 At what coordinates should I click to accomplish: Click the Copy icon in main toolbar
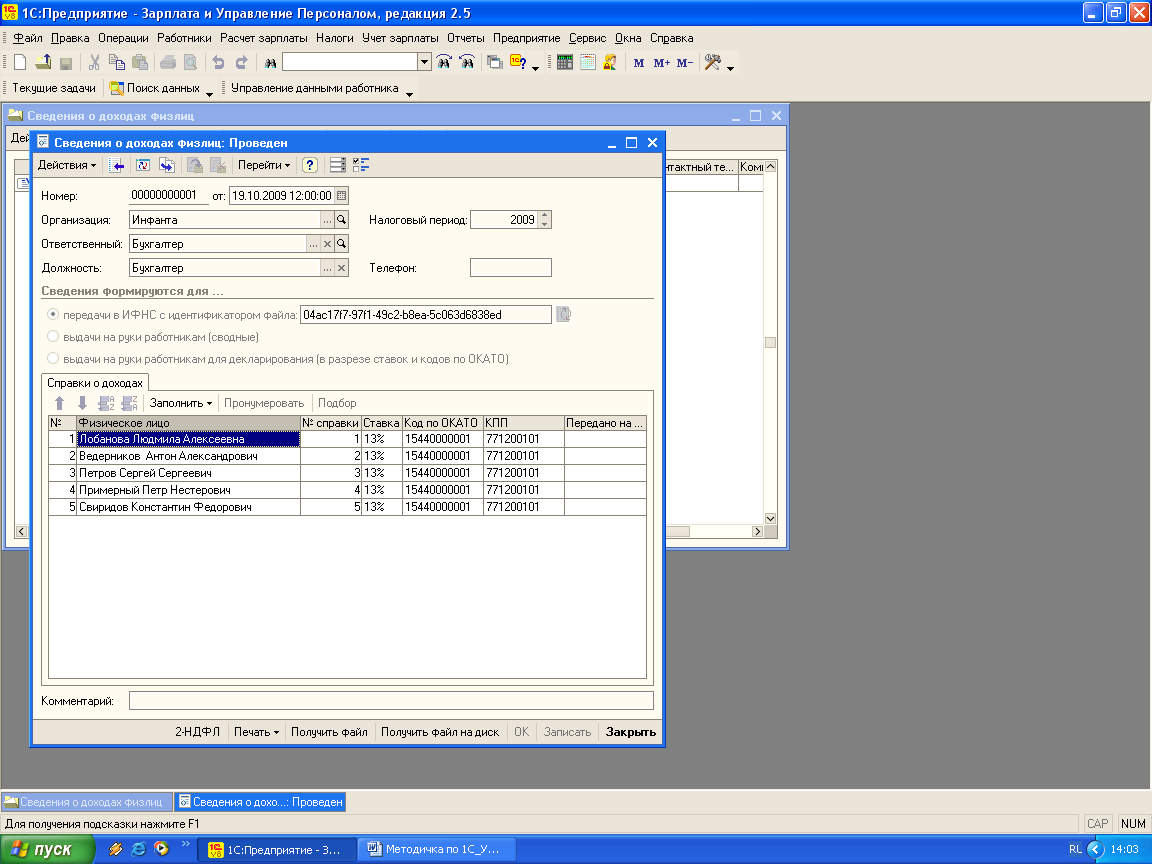point(117,62)
